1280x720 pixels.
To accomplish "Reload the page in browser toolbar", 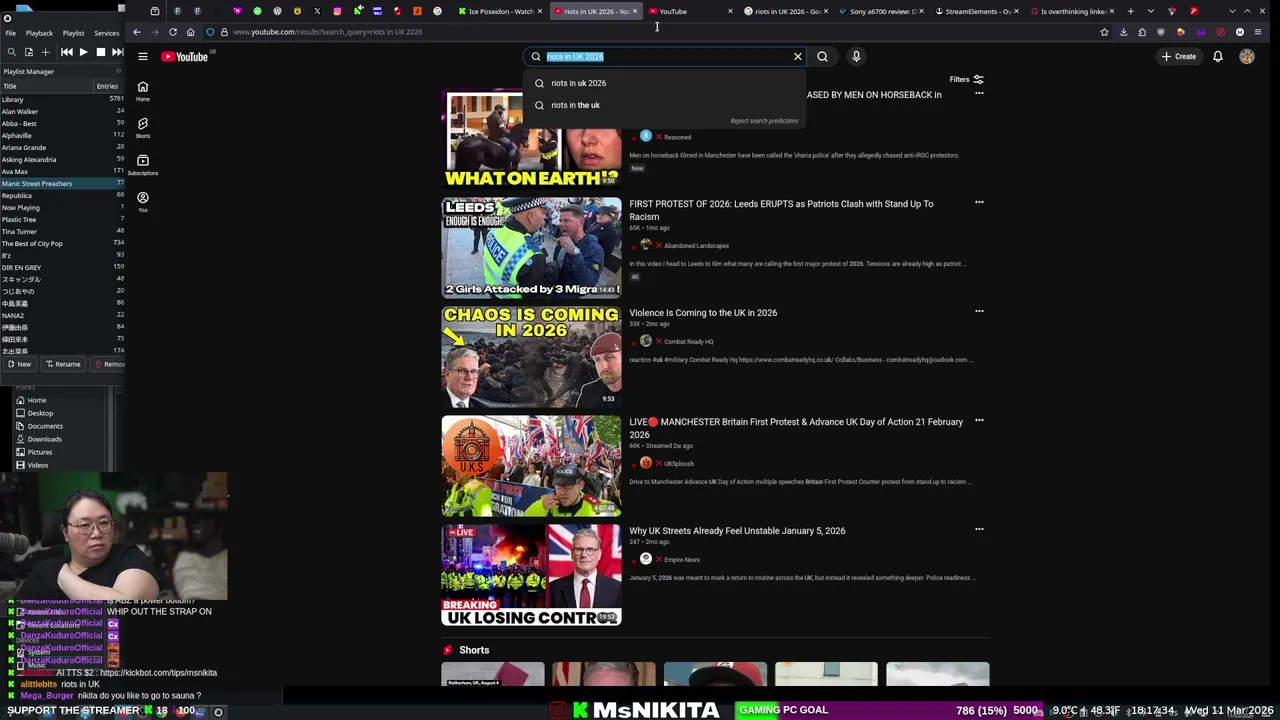I will [172, 32].
